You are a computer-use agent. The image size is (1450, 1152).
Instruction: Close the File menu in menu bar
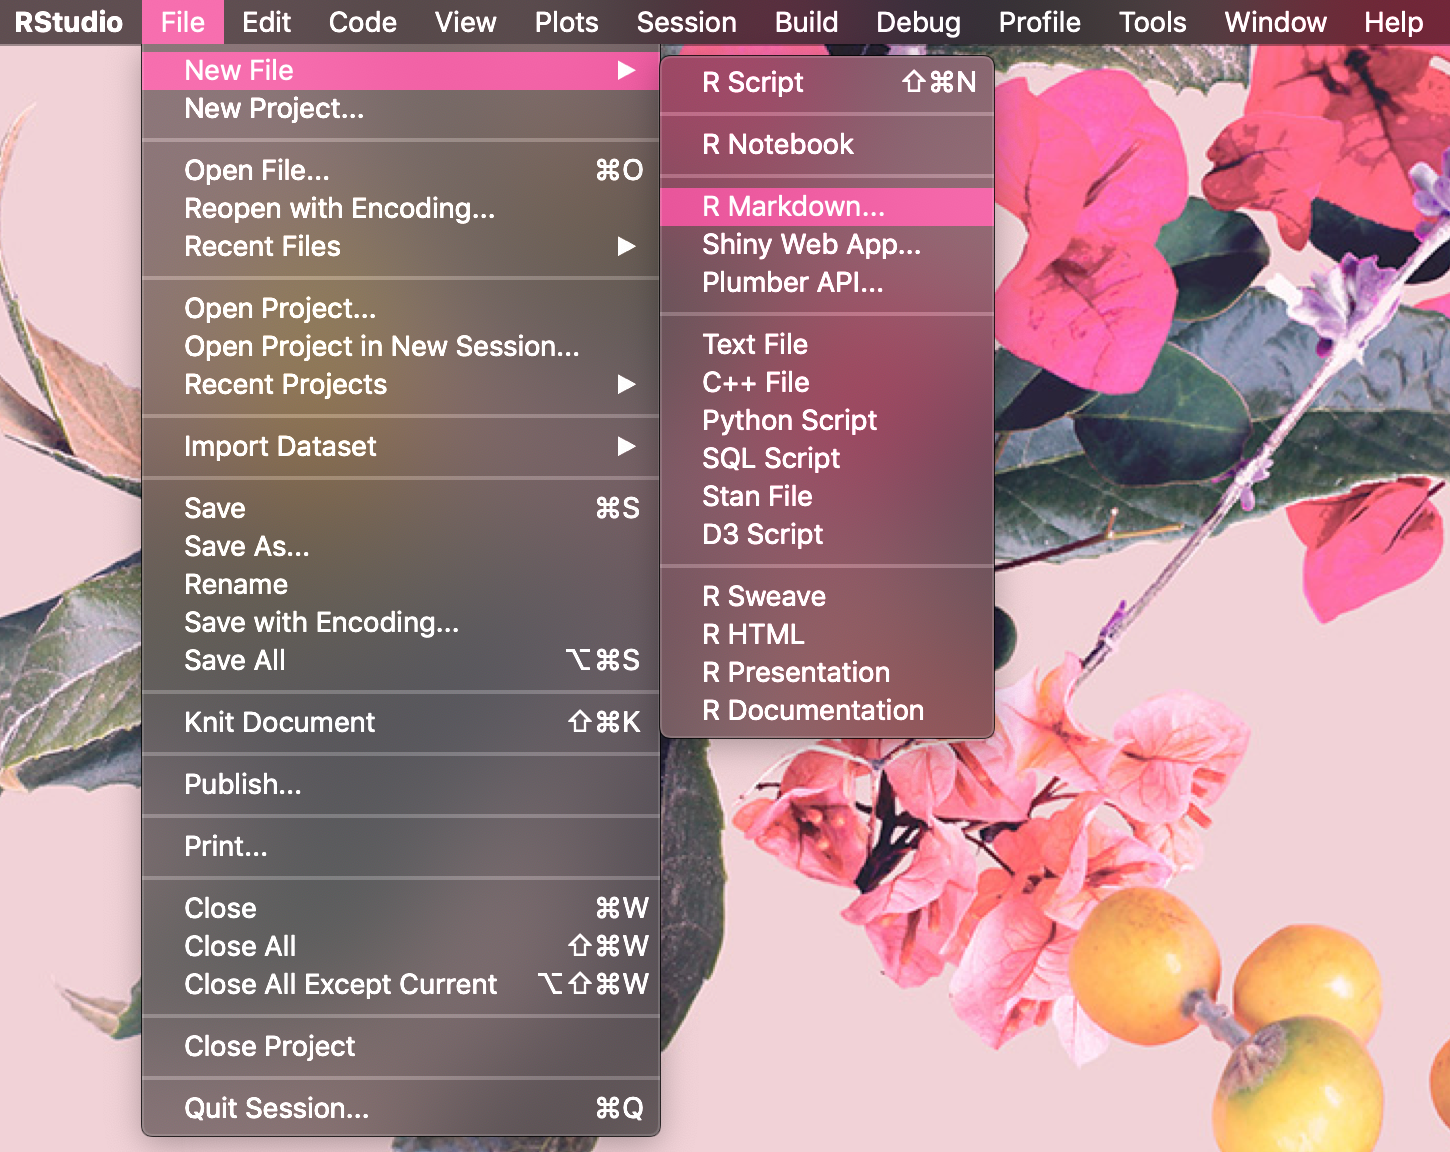point(183,22)
